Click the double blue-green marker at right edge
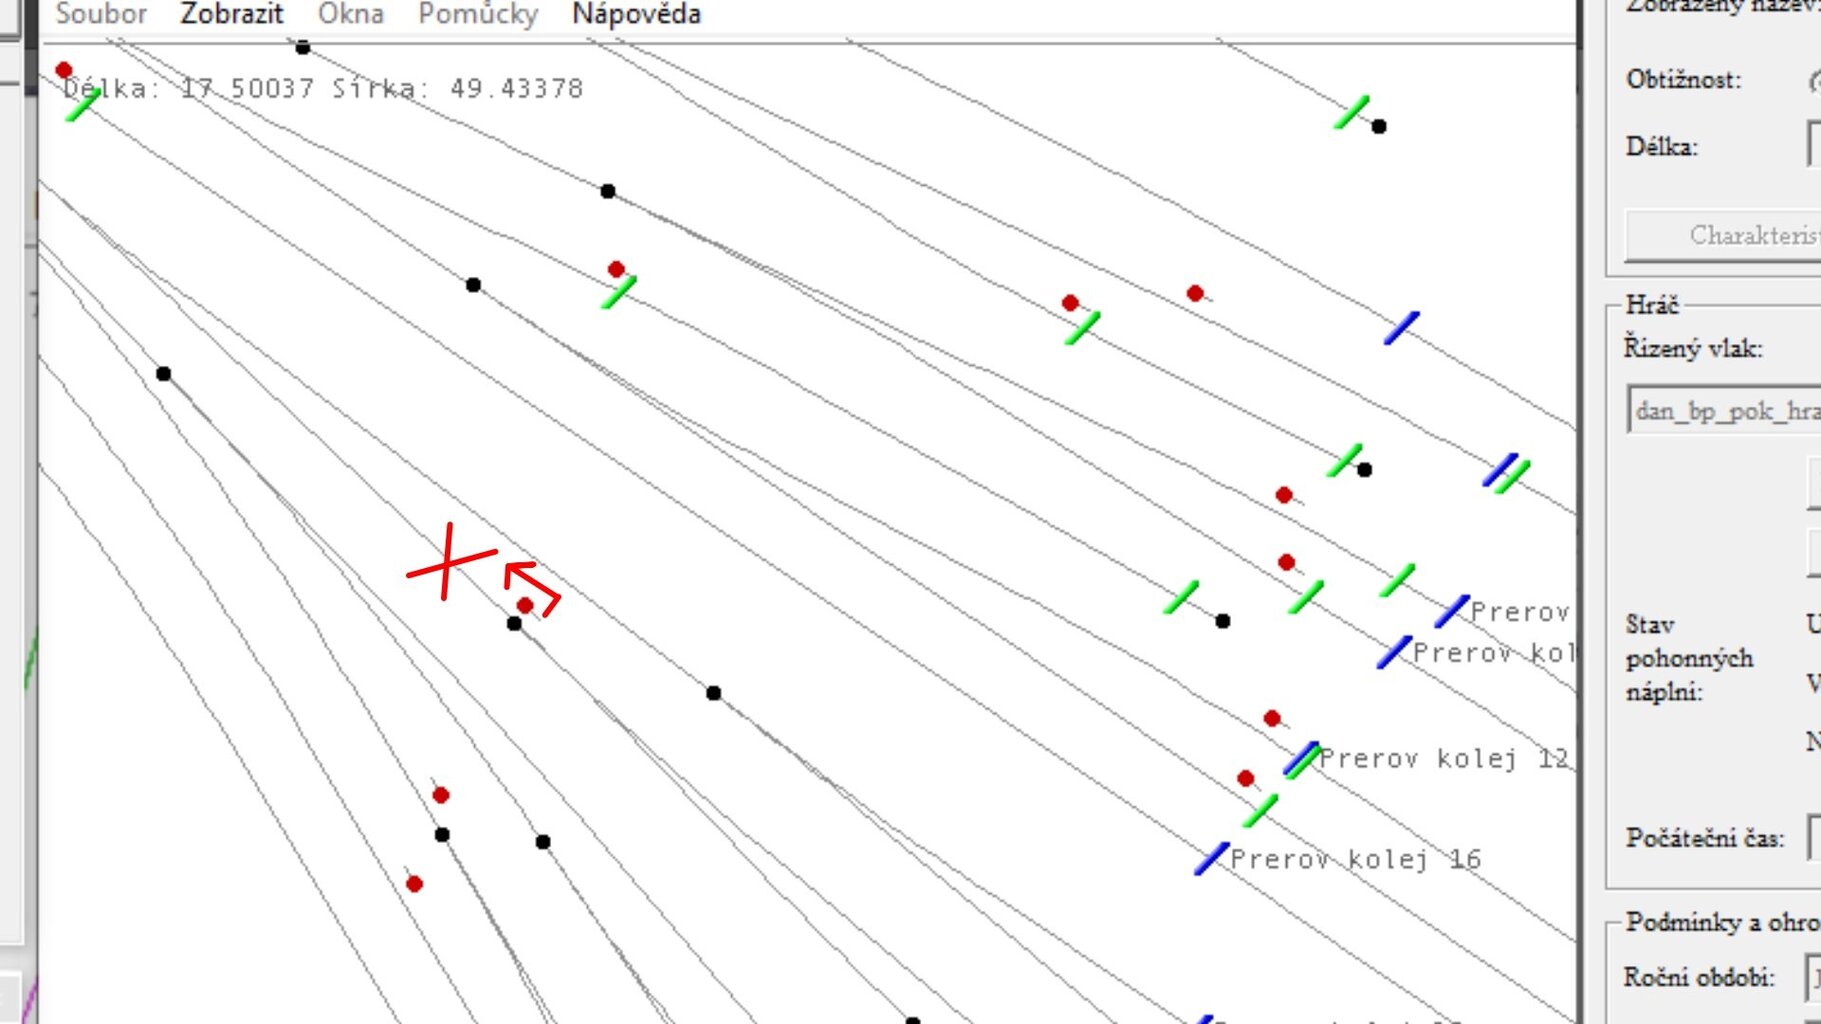The width and height of the screenshot is (1821, 1024). pyautogui.click(x=1506, y=472)
